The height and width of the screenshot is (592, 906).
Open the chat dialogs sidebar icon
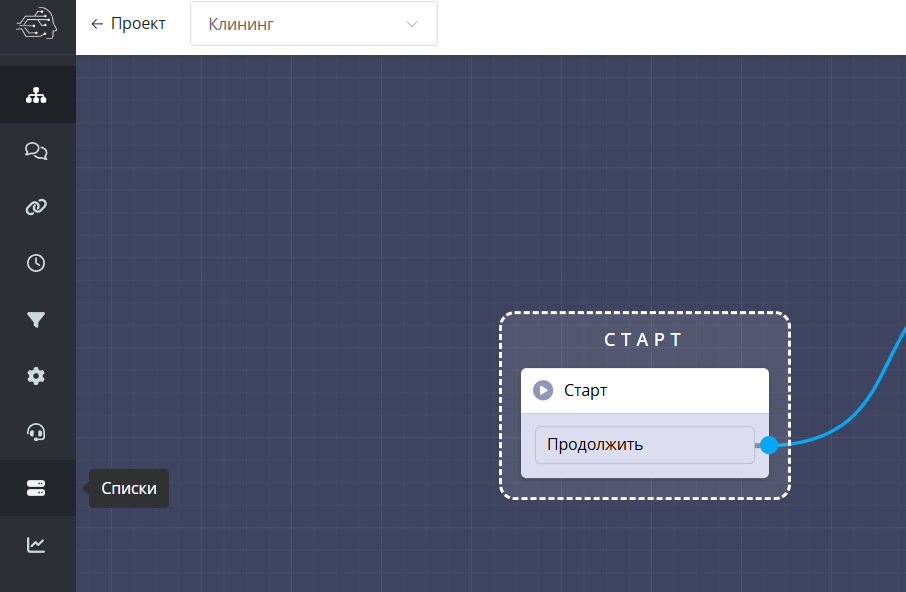tap(37, 151)
